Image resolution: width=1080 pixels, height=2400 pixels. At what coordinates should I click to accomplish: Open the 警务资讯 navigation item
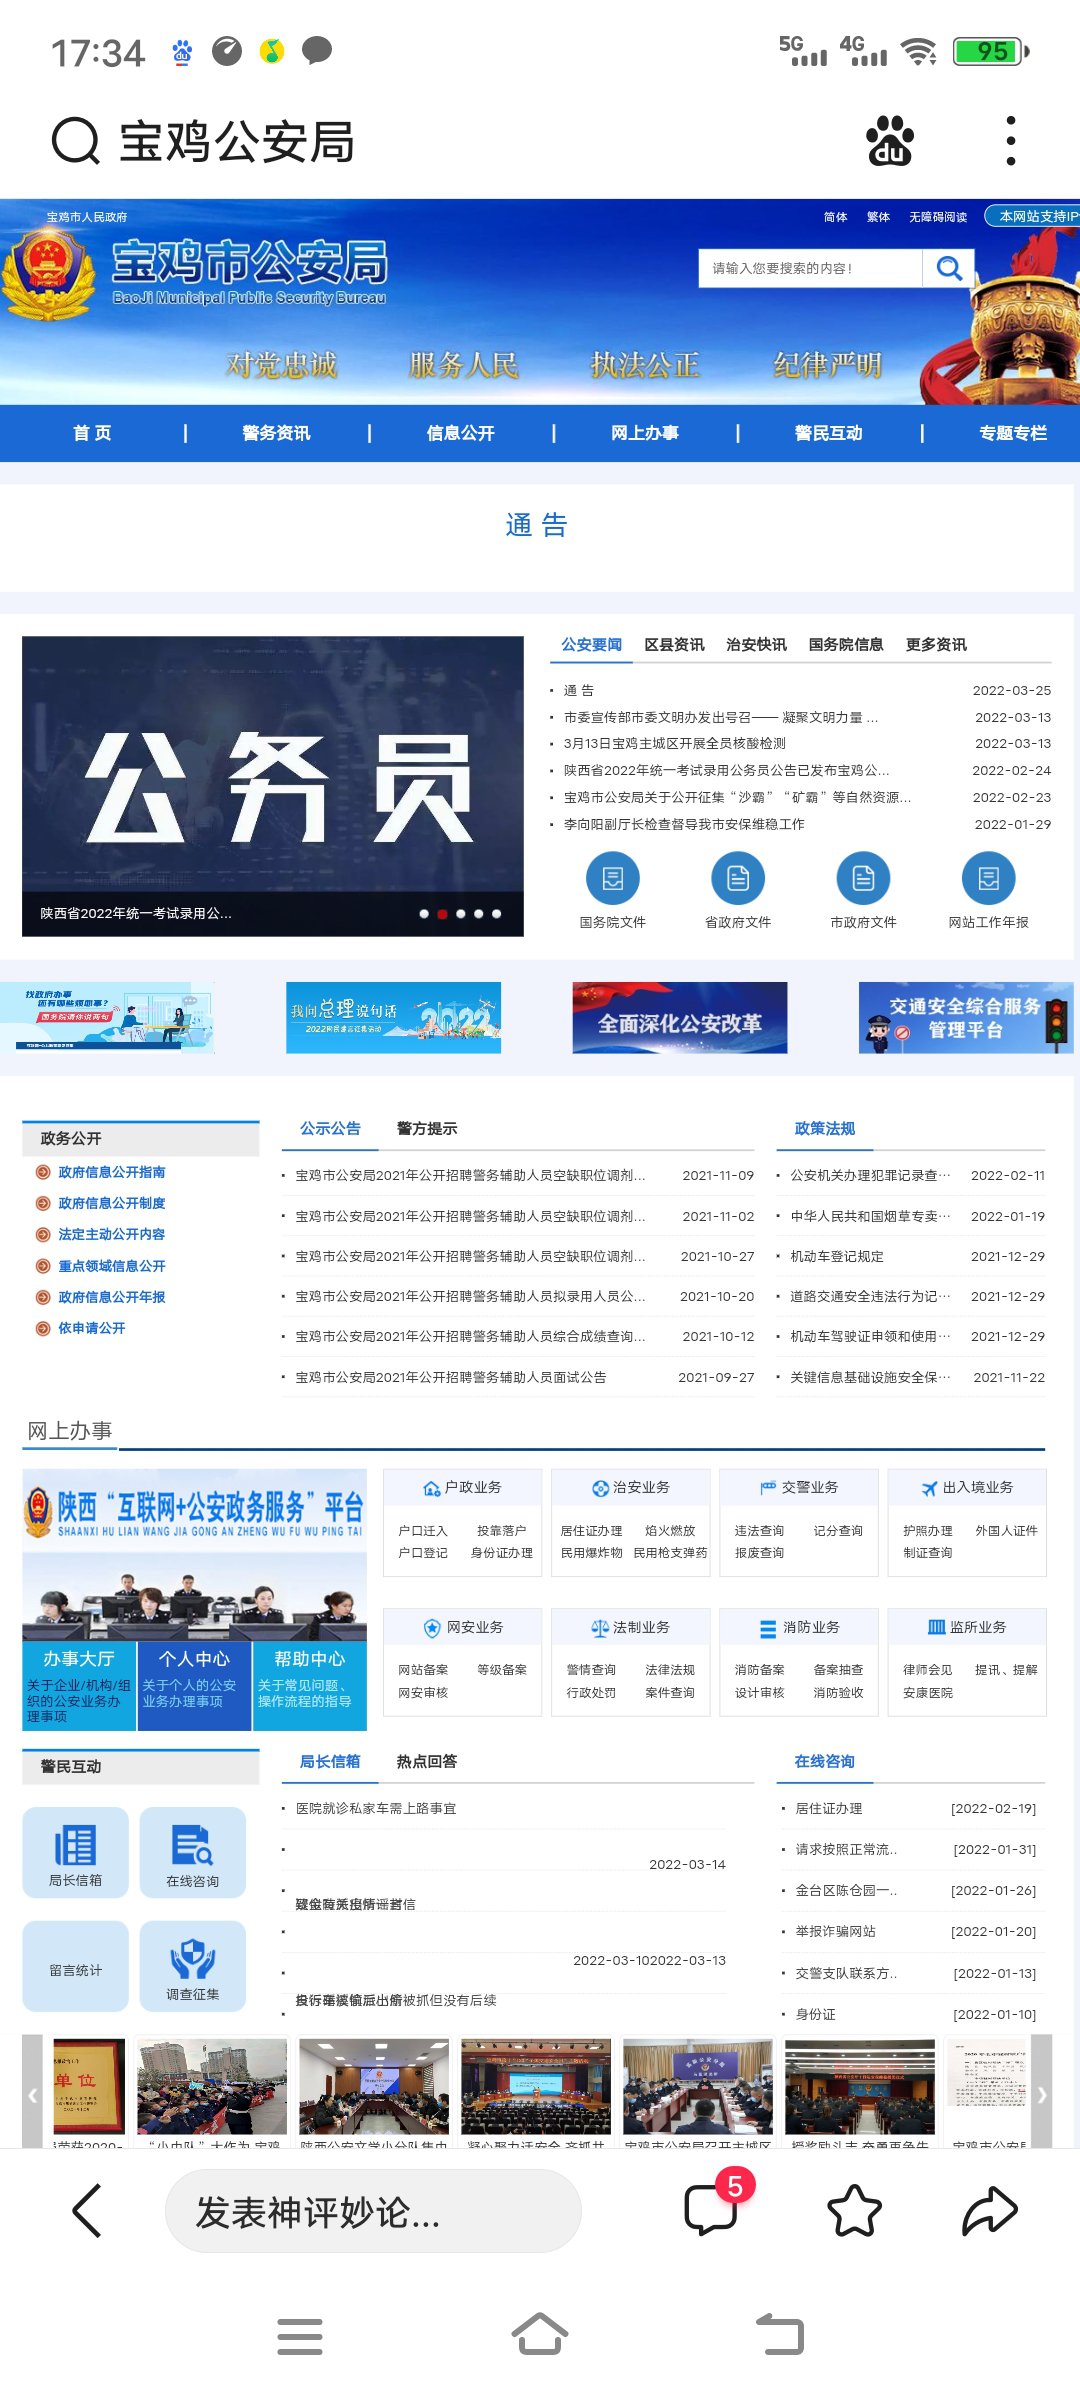pos(276,433)
